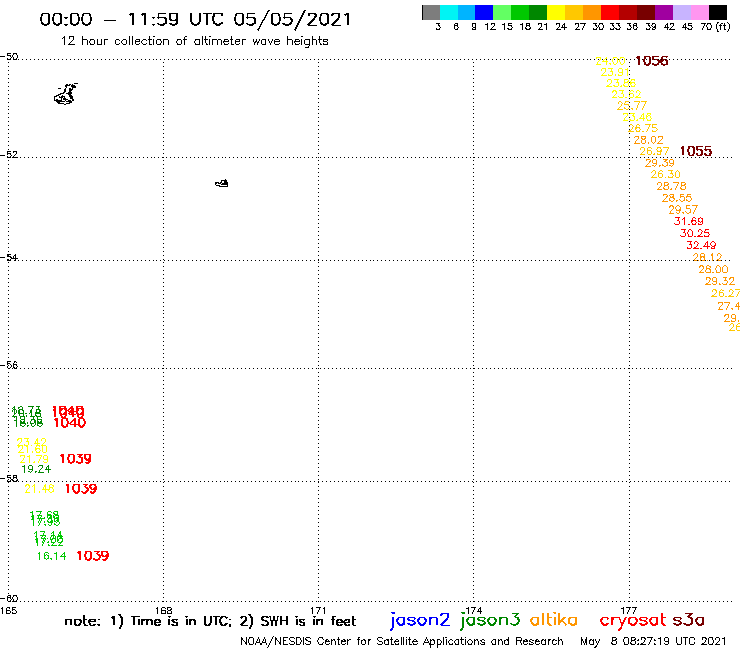Click the wave height value 28.55
This screenshot has height=650, width=740.
(x=677, y=198)
